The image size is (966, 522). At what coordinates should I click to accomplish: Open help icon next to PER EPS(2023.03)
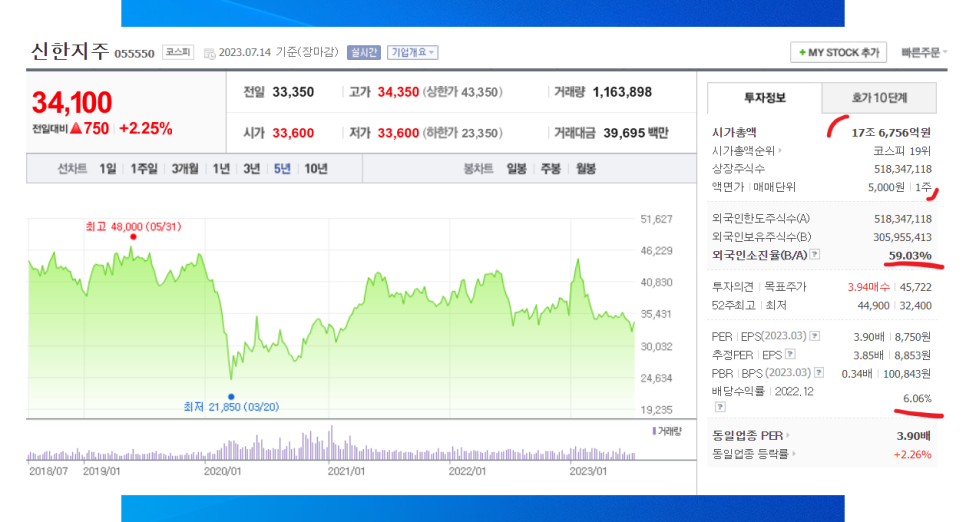coord(814,336)
